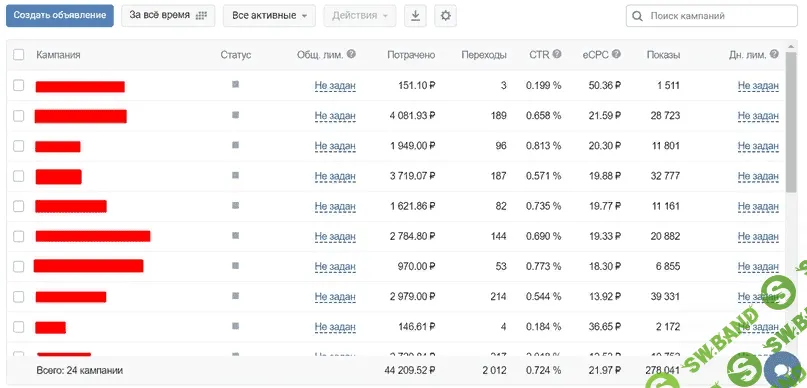Image resolution: width=807 pixels, height=388 pixels.
Task: Set total limit Не задан in 1 949.00 ₽ row
Action: point(335,146)
